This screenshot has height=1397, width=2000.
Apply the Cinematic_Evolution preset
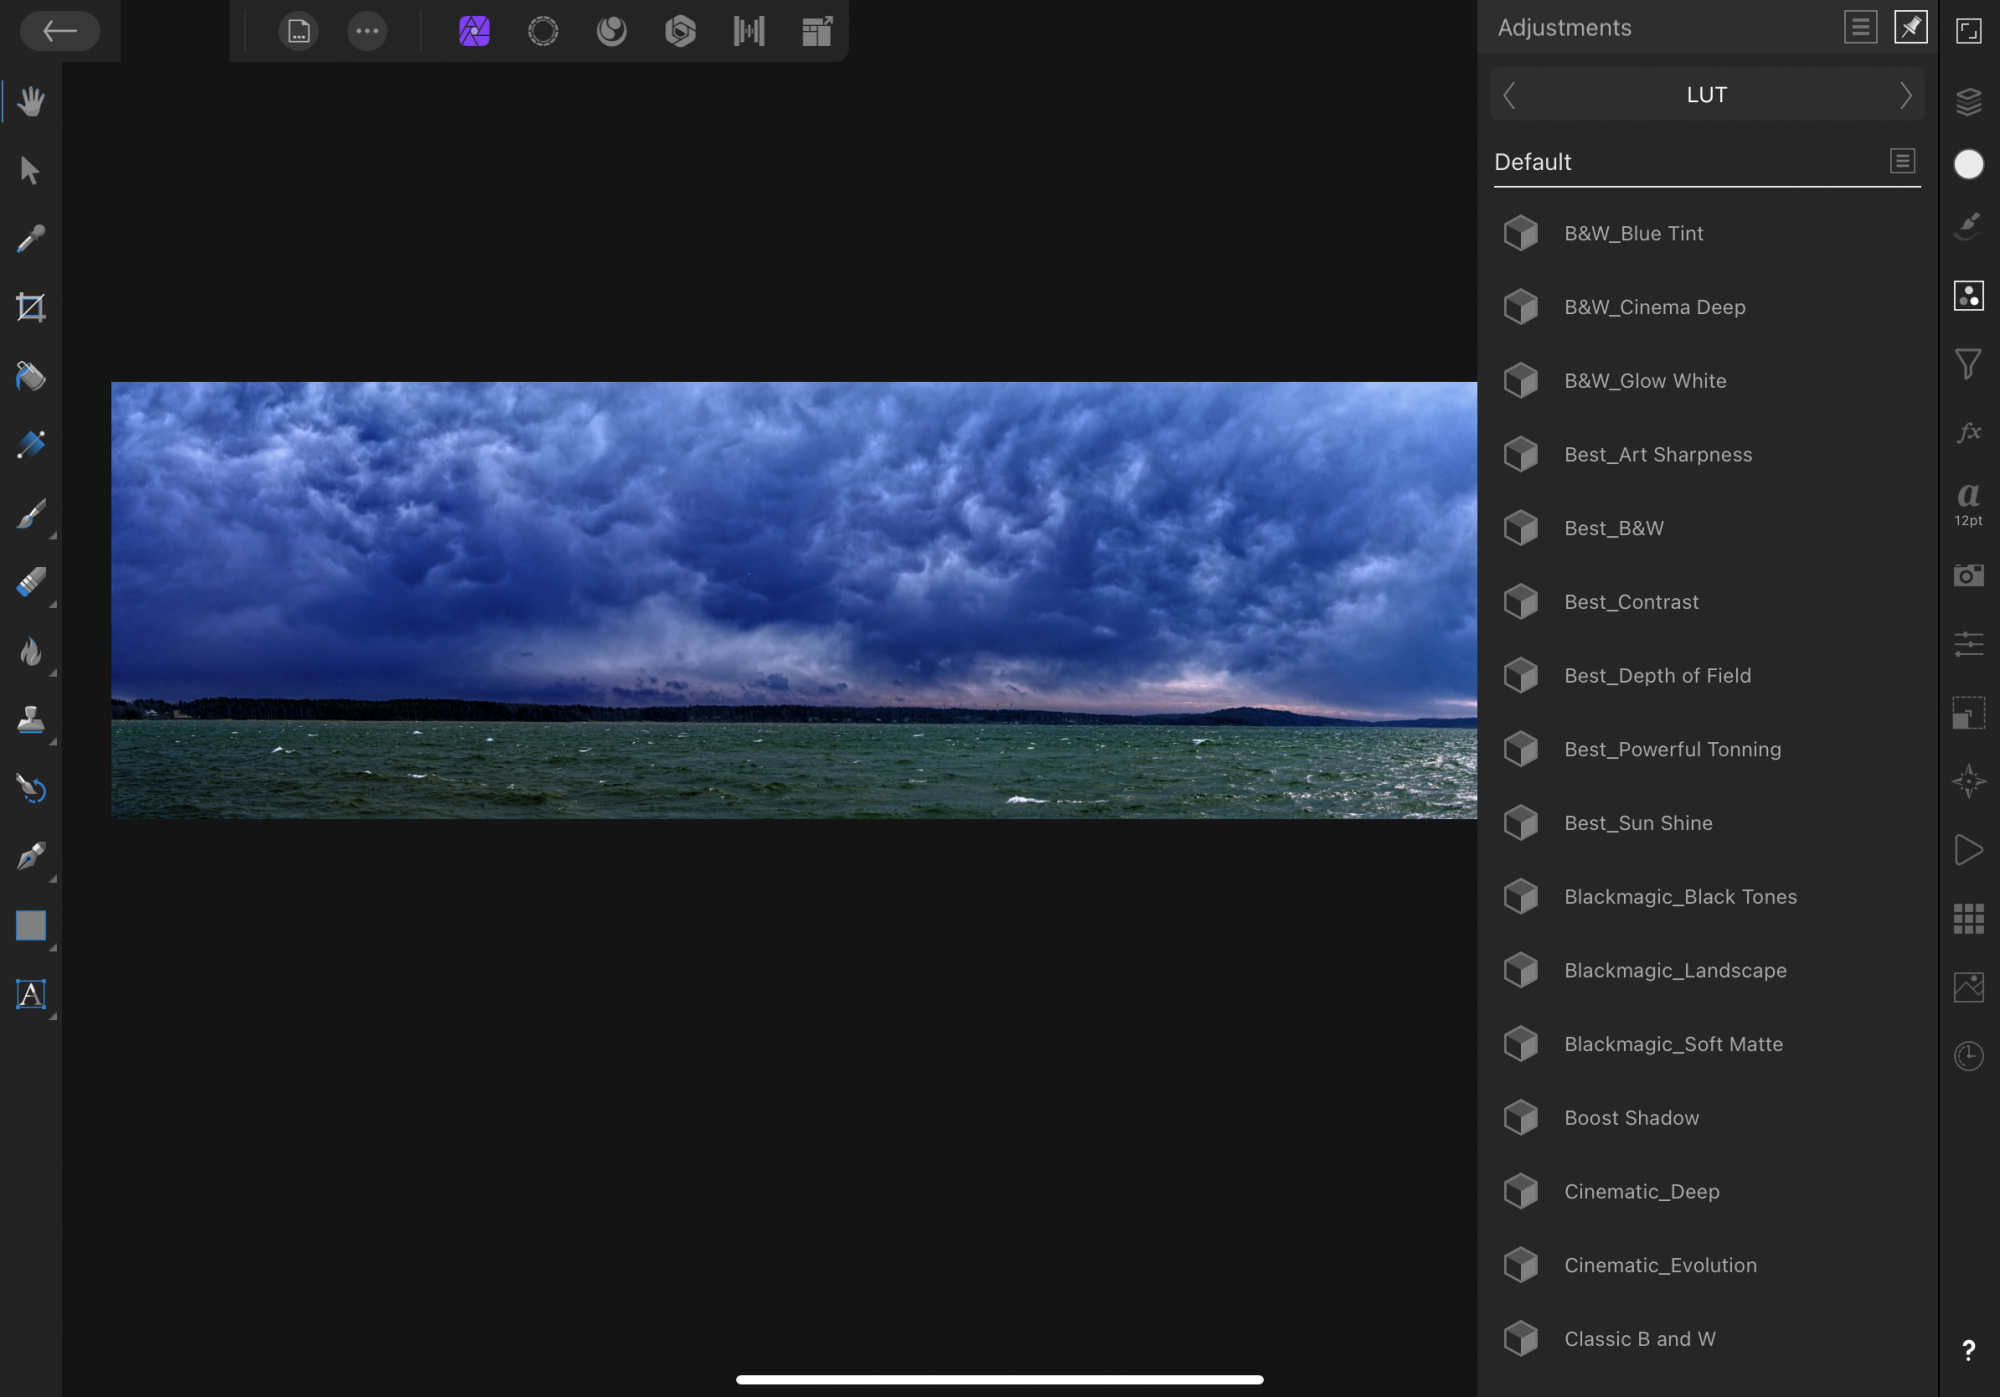(1706, 1265)
